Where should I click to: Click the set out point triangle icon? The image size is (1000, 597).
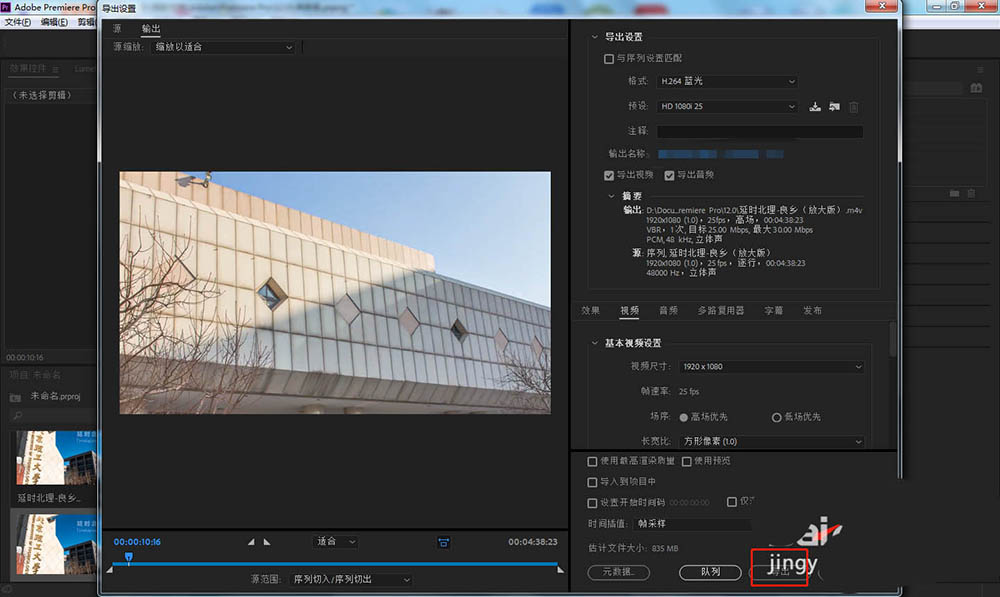click(266, 542)
